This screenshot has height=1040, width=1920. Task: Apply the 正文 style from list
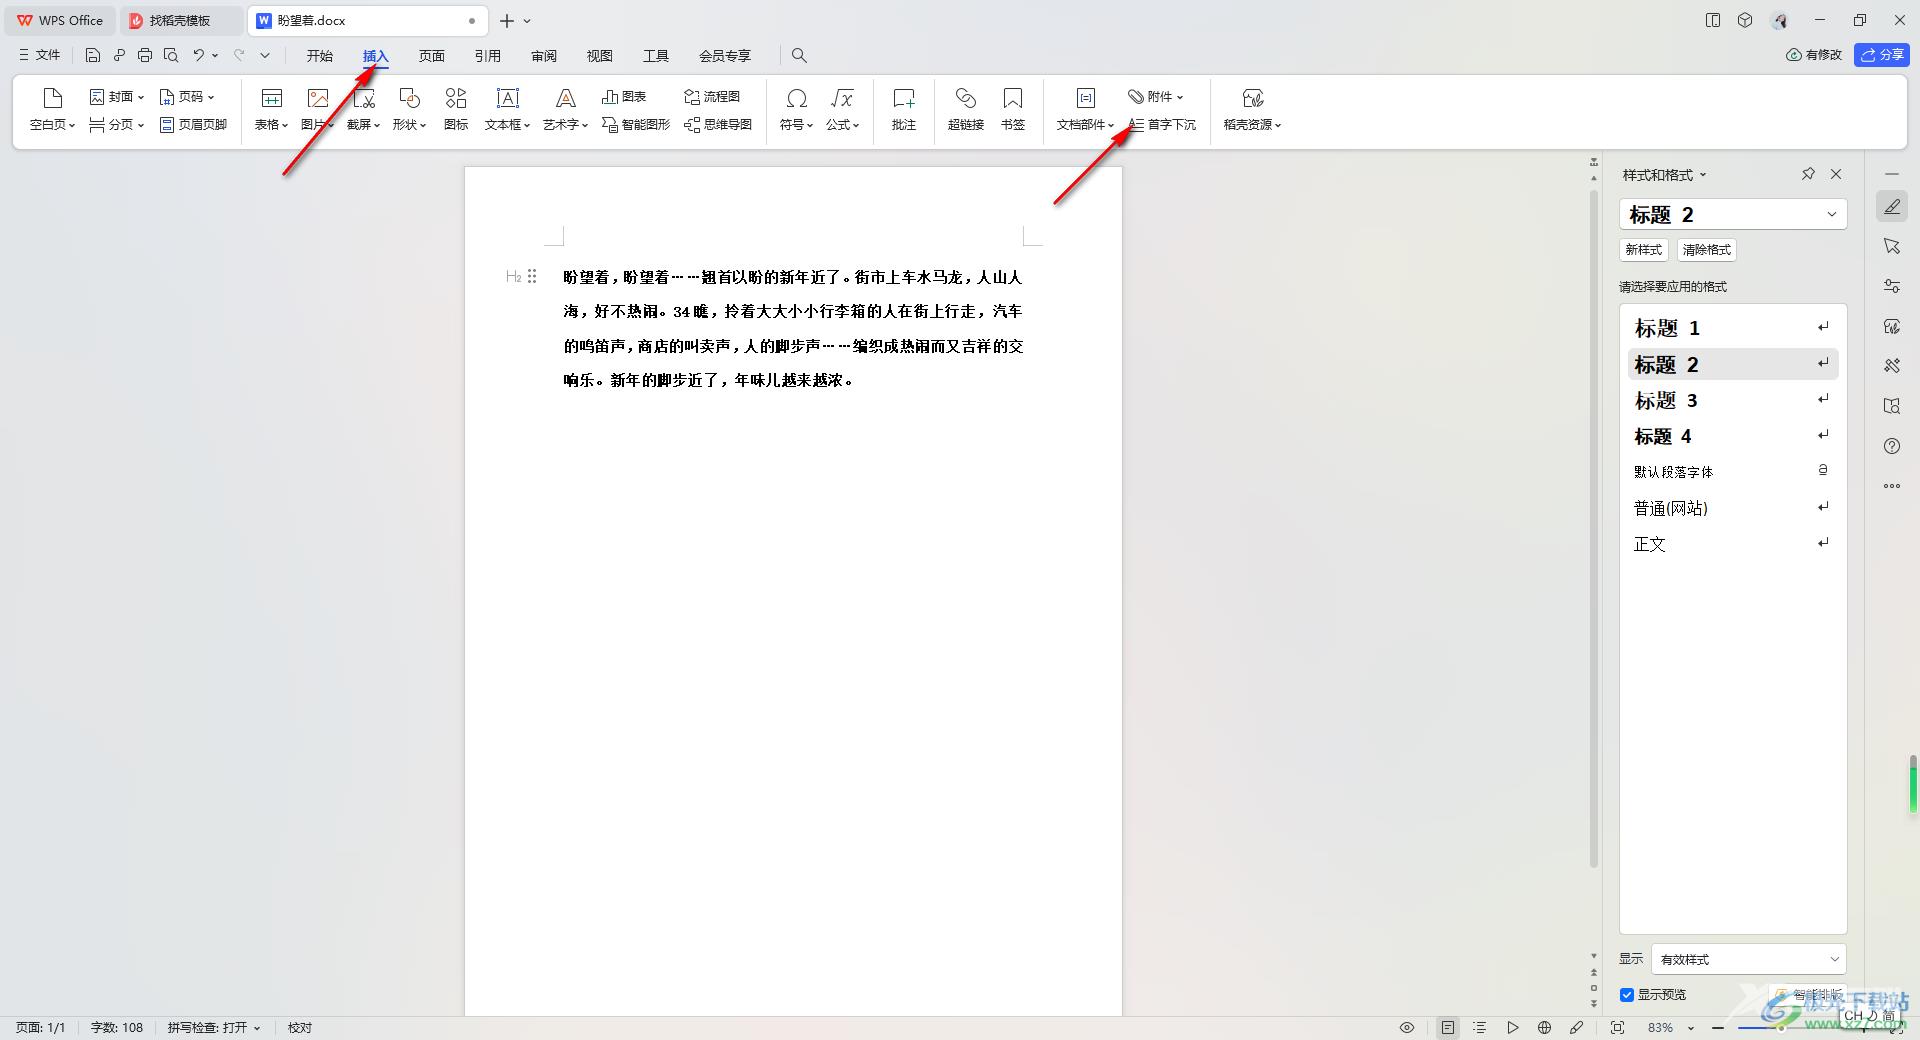click(1733, 544)
